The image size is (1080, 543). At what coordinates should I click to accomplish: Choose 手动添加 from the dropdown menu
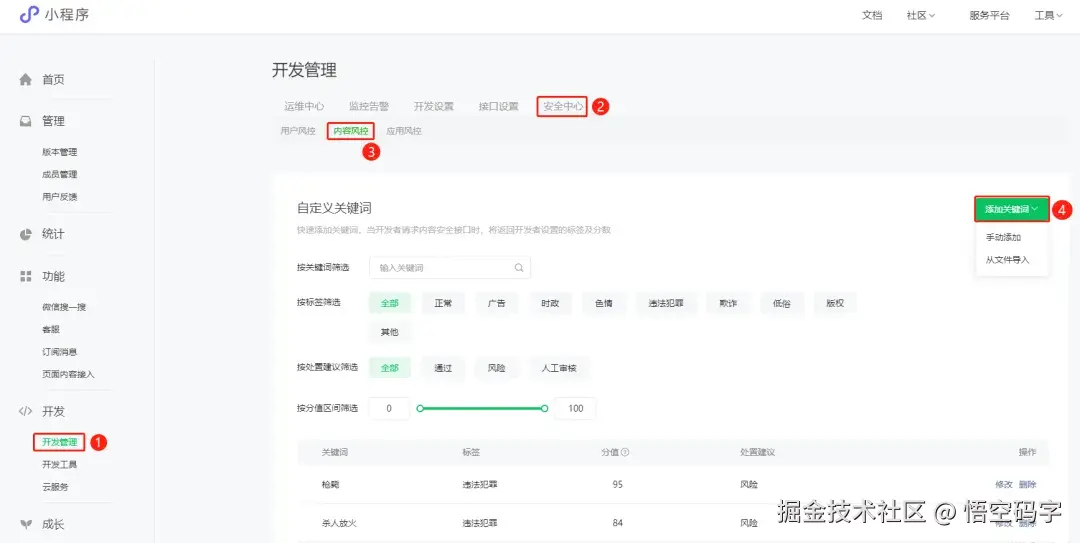pyautogui.click(x=1003, y=238)
